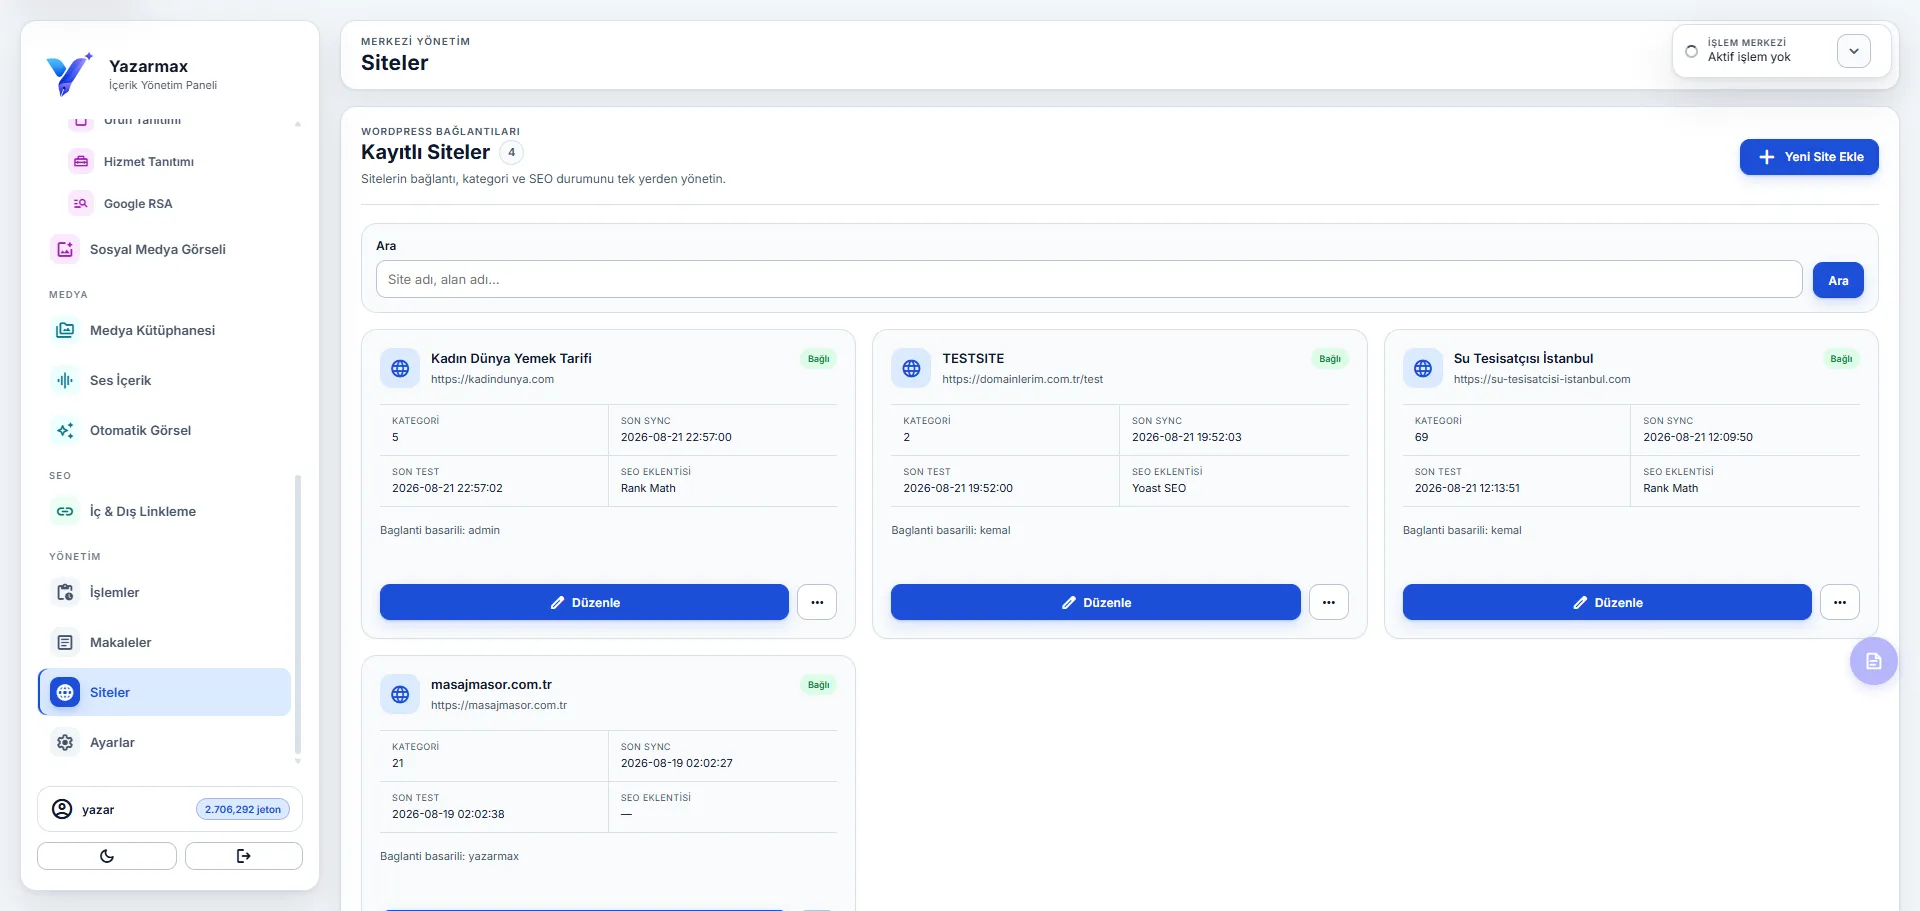
Task: Click the plus icon on Yeni Site Ekle
Action: pyautogui.click(x=1767, y=157)
